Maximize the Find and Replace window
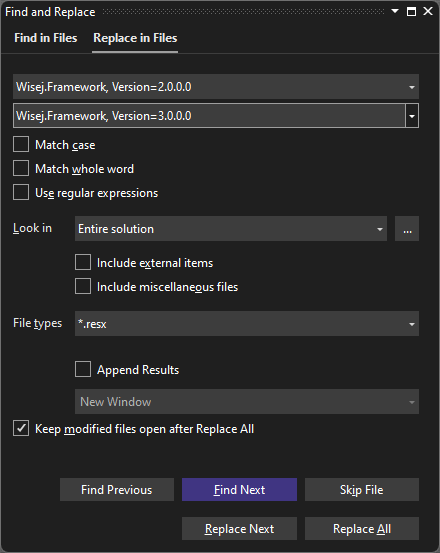Image resolution: width=440 pixels, height=553 pixels. (411, 11)
